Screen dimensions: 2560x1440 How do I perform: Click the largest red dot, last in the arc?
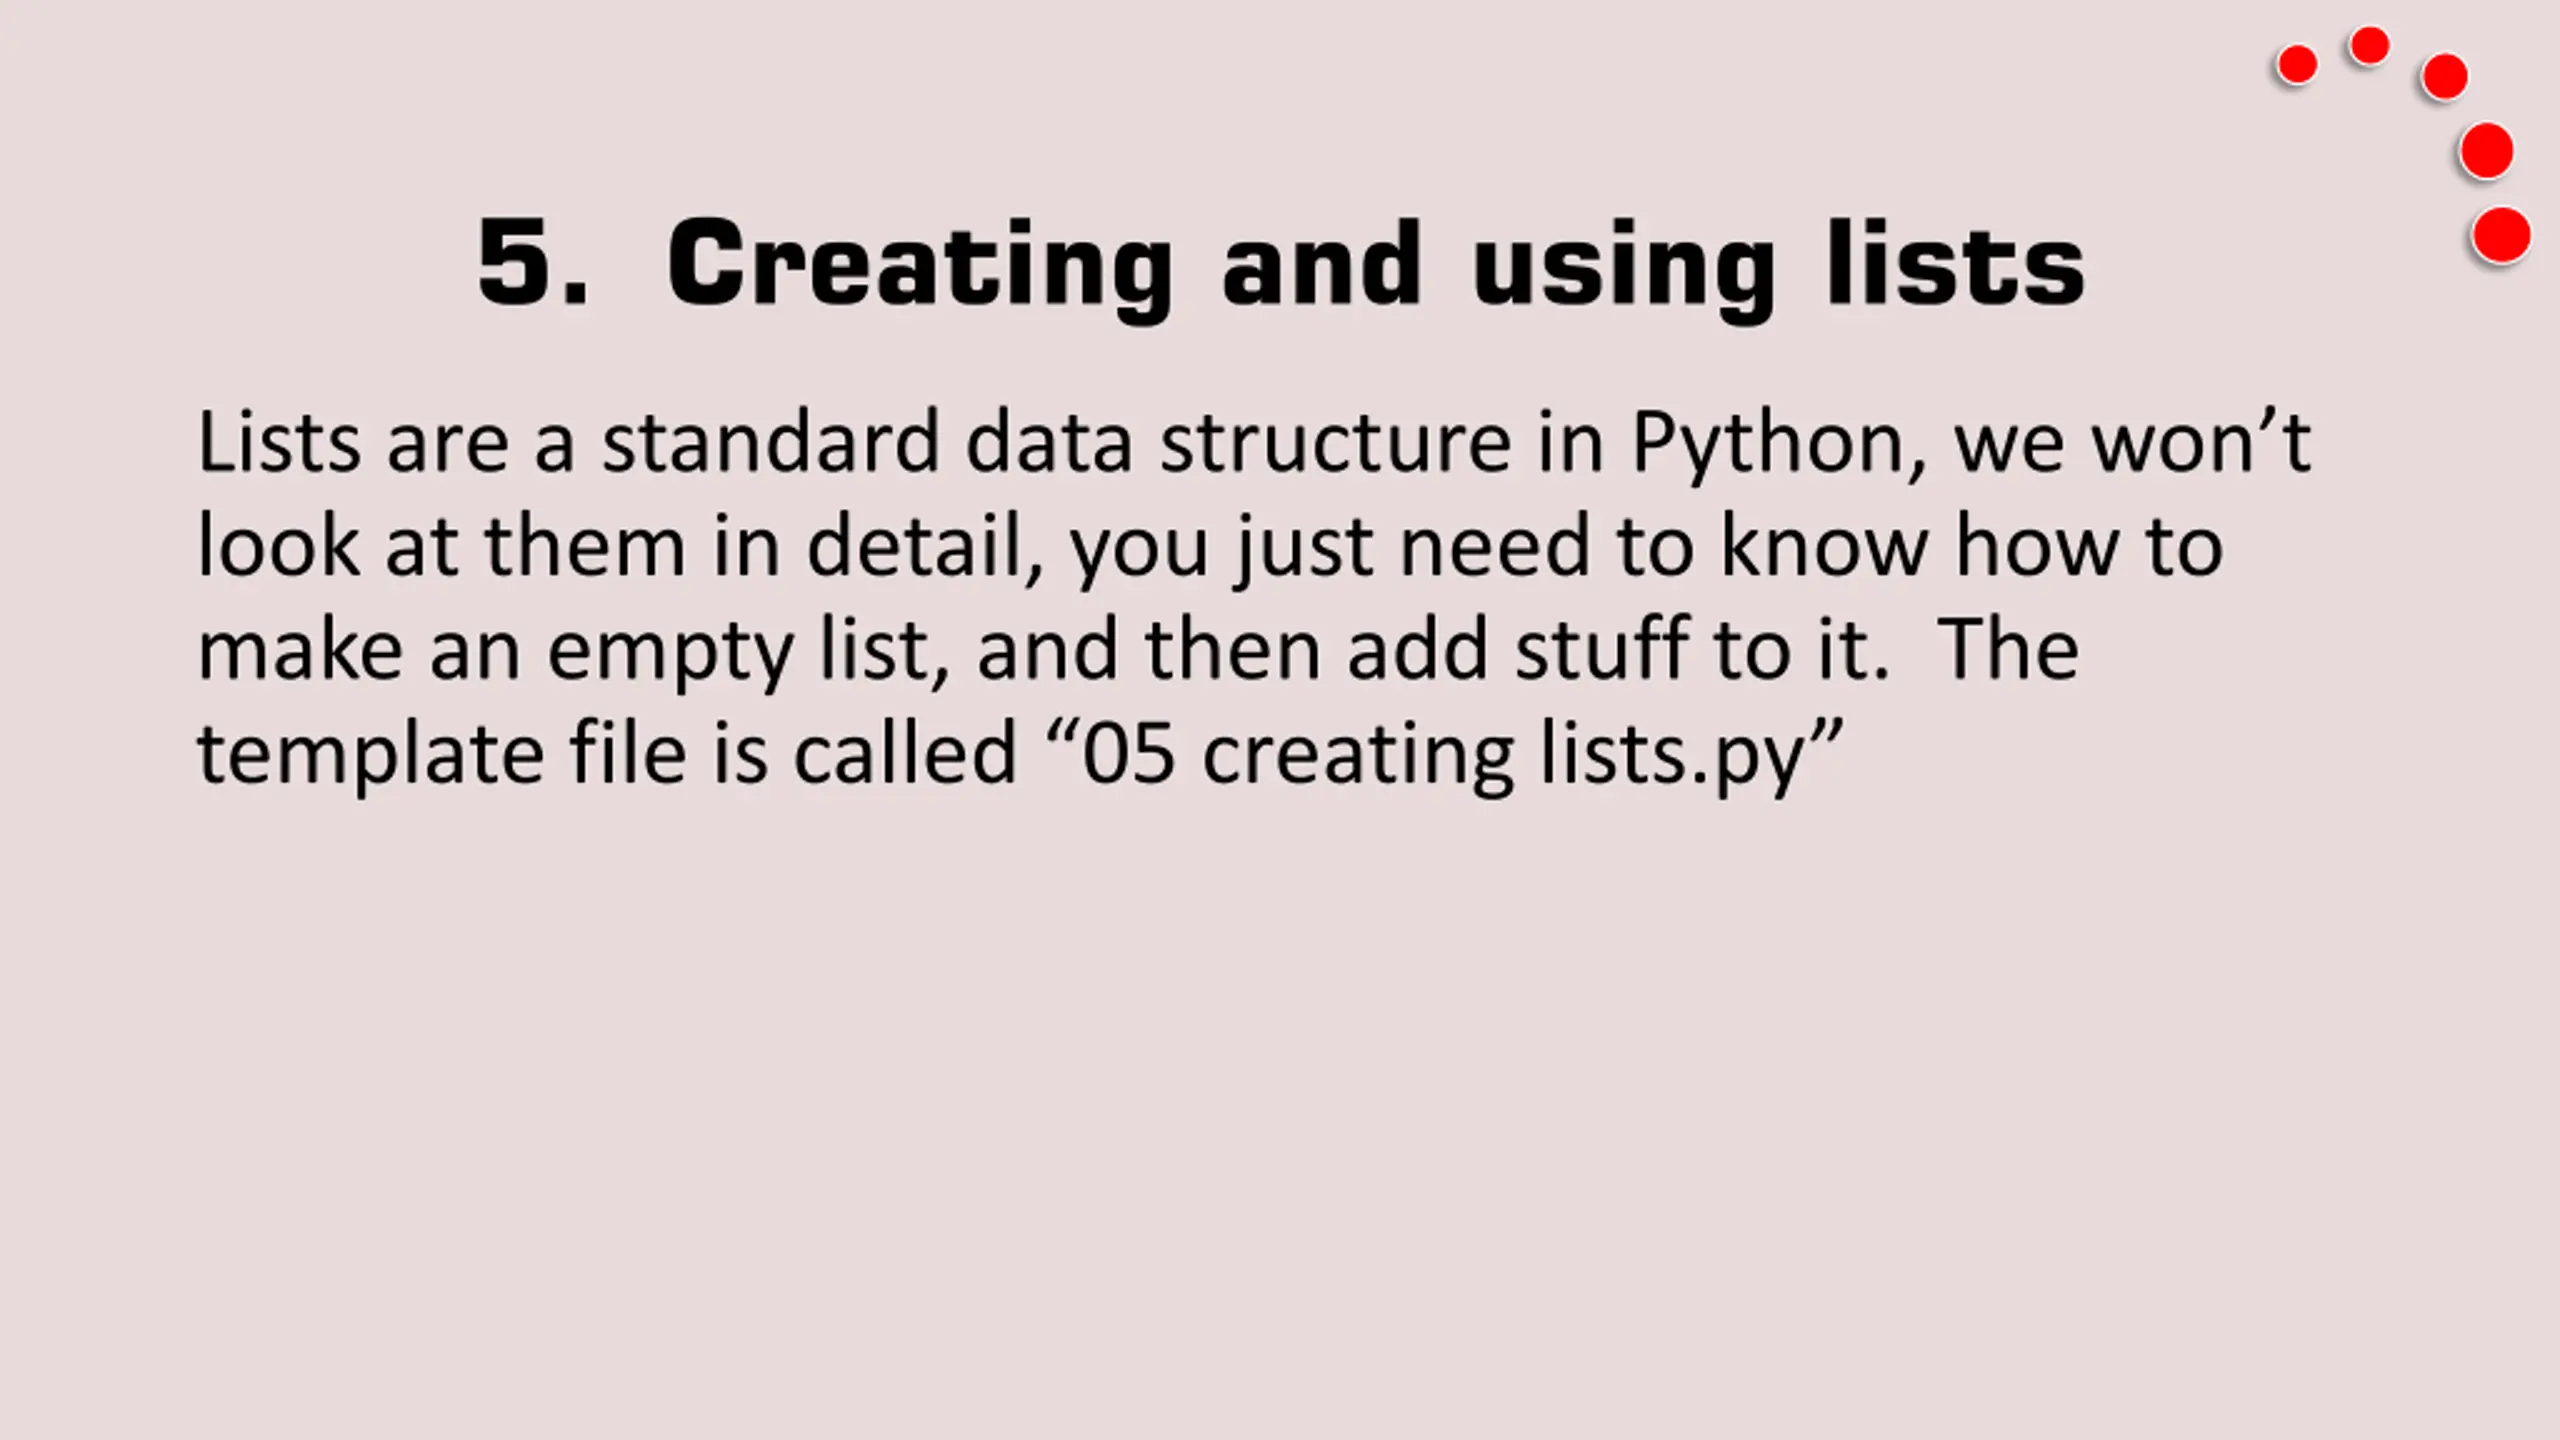(x=2501, y=236)
